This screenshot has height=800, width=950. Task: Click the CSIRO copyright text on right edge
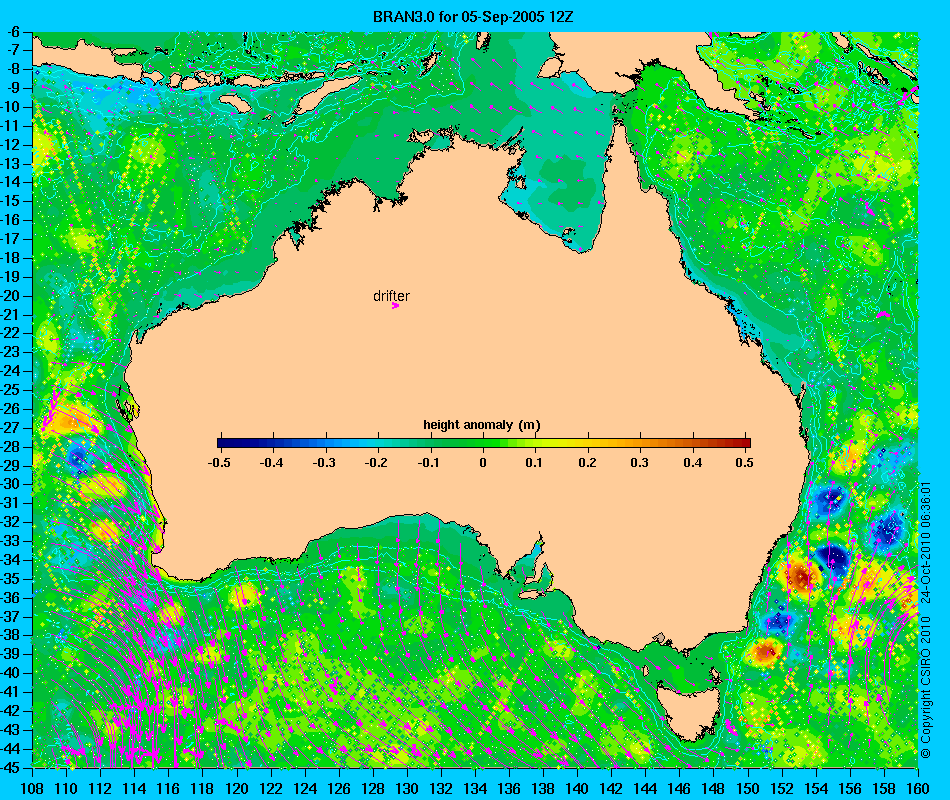(925, 621)
